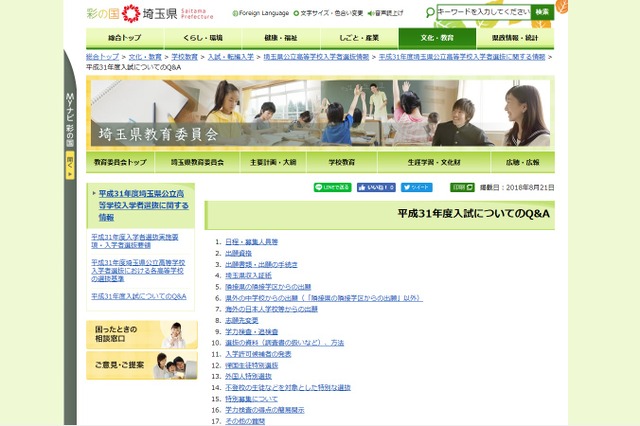The image size is (640, 426).
Task: Jump to item 12 帰国生徒特別選抜
Action: pyautogui.click(x=251, y=365)
